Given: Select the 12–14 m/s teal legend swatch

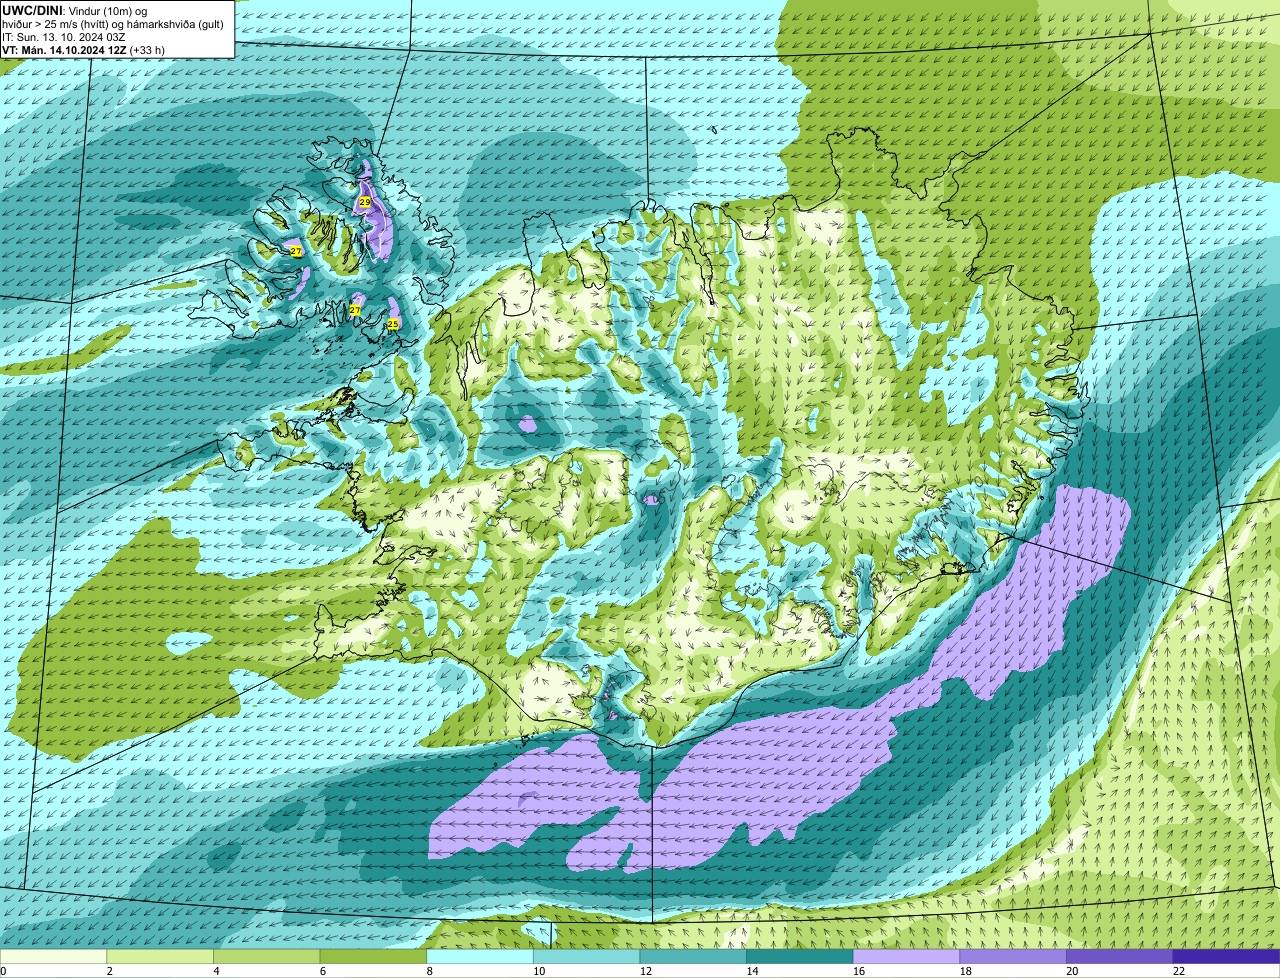Looking at the screenshot, I should coord(693,956).
